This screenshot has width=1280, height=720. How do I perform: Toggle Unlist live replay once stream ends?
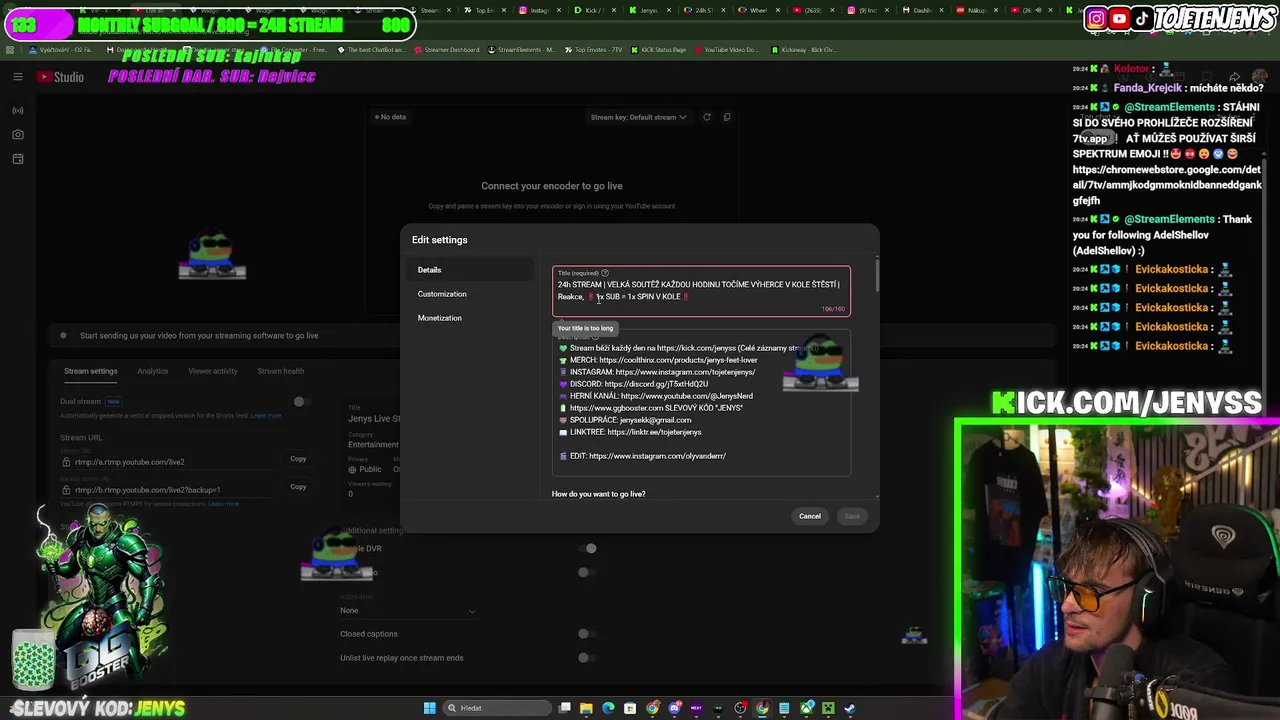coord(587,658)
